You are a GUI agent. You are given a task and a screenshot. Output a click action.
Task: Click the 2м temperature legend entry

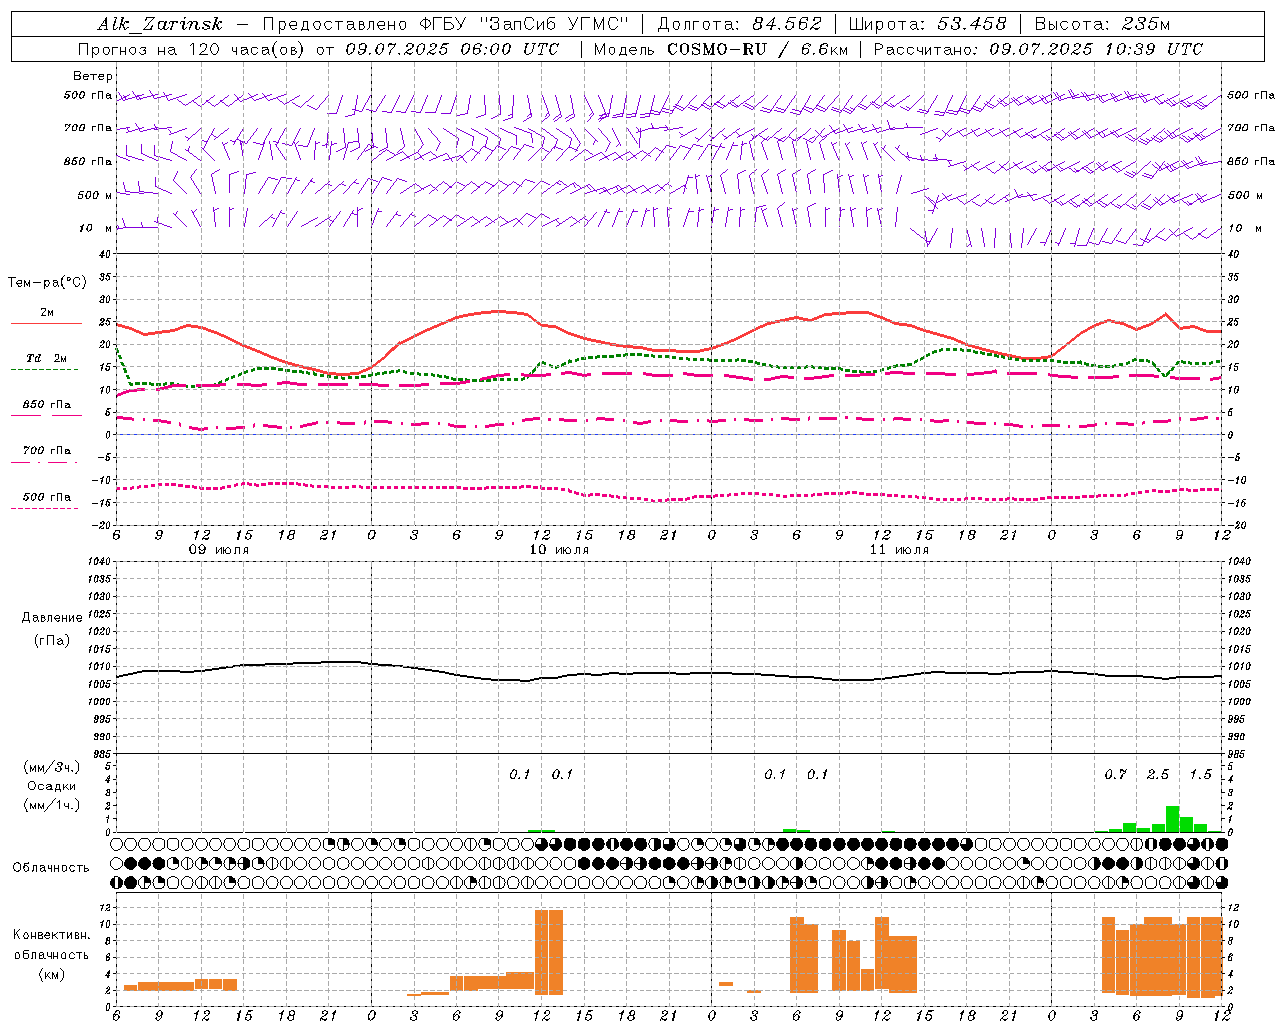(47, 313)
